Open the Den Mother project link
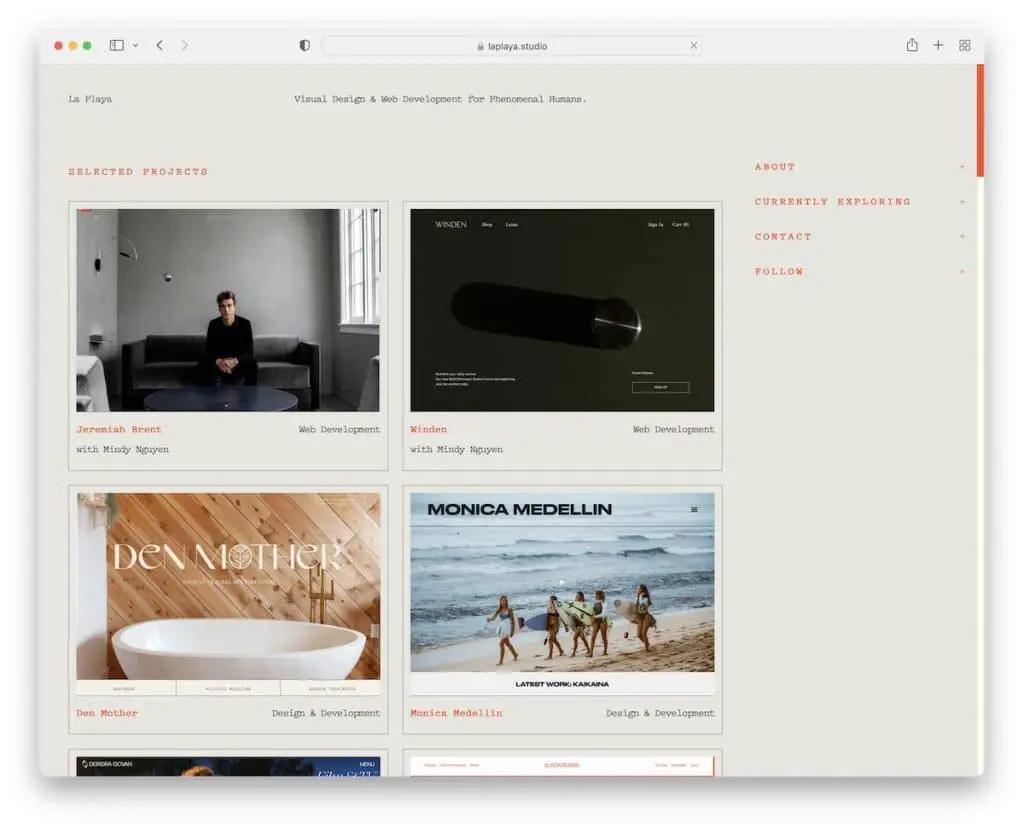The image size is (1024, 829). [107, 714]
